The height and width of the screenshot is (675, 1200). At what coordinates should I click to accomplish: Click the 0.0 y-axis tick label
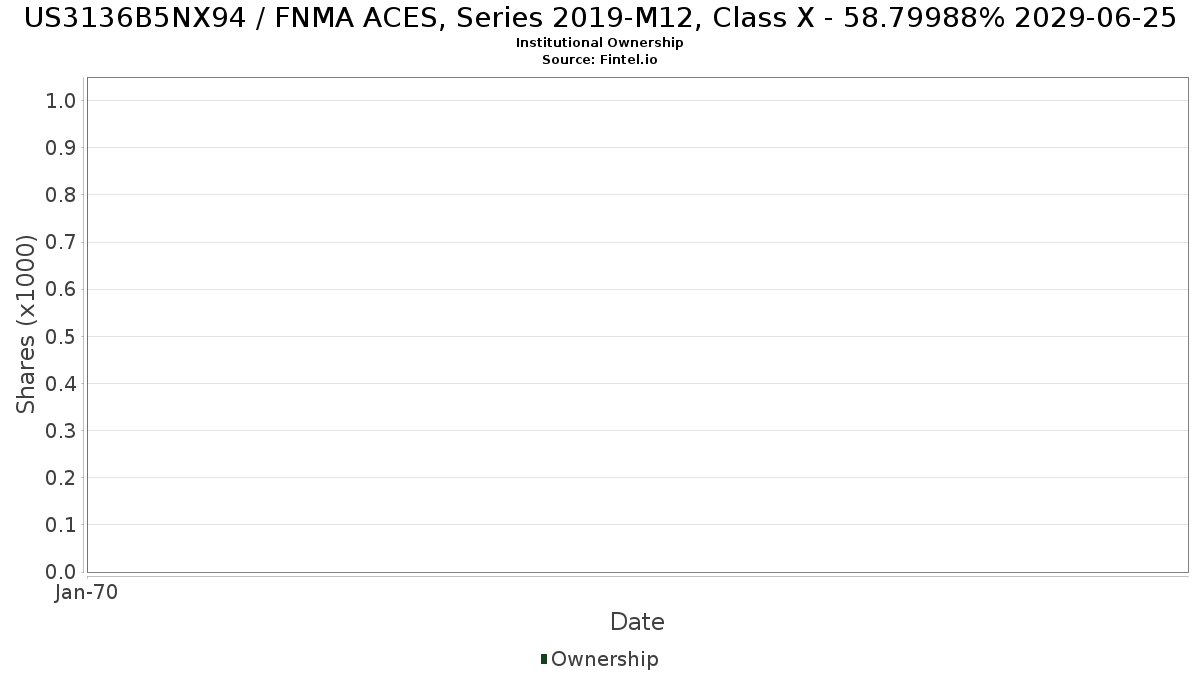[61, 572]
